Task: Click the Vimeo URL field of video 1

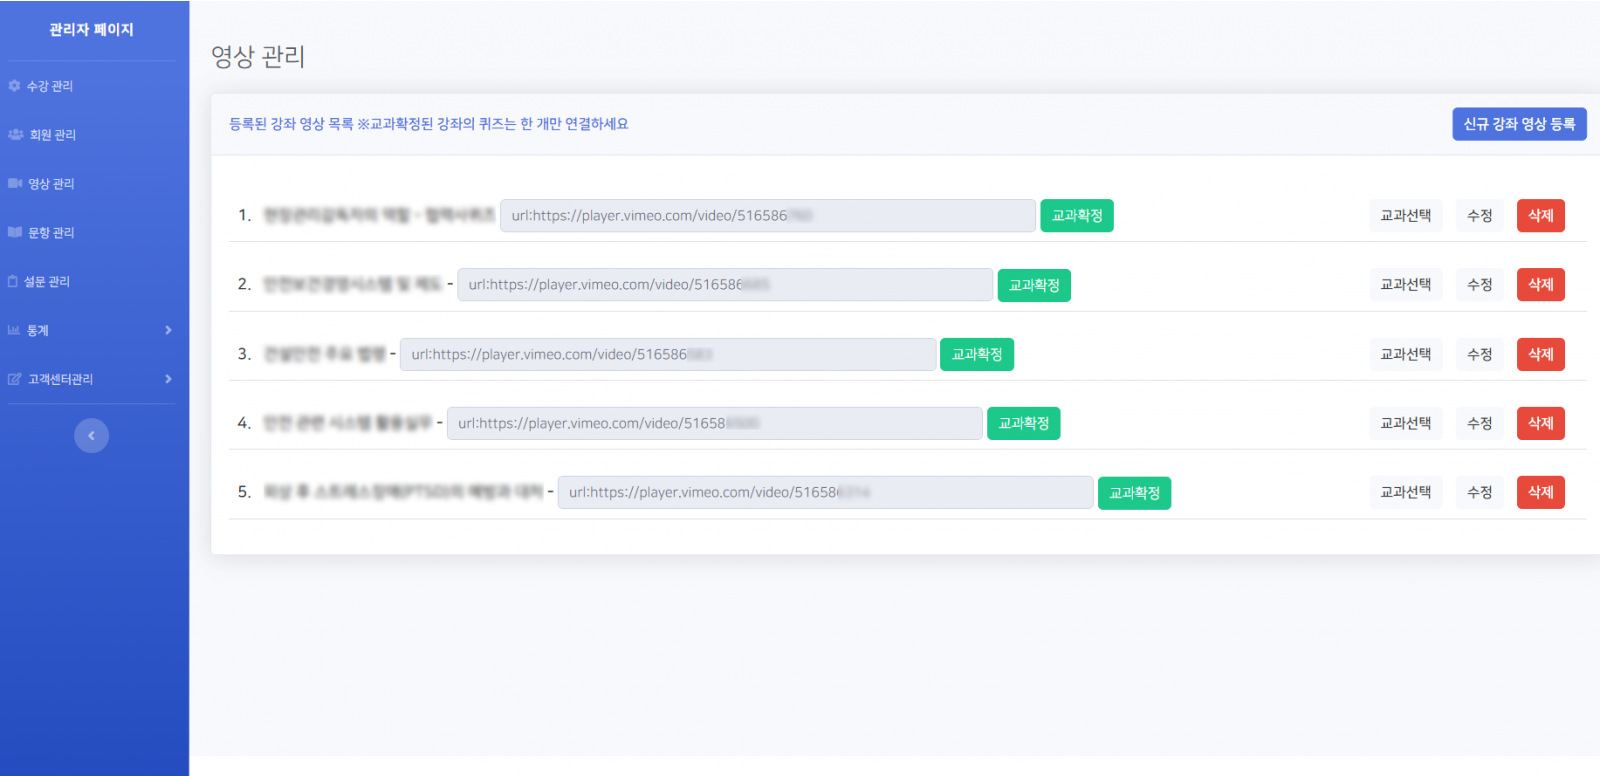Action: tap(766, 216)
